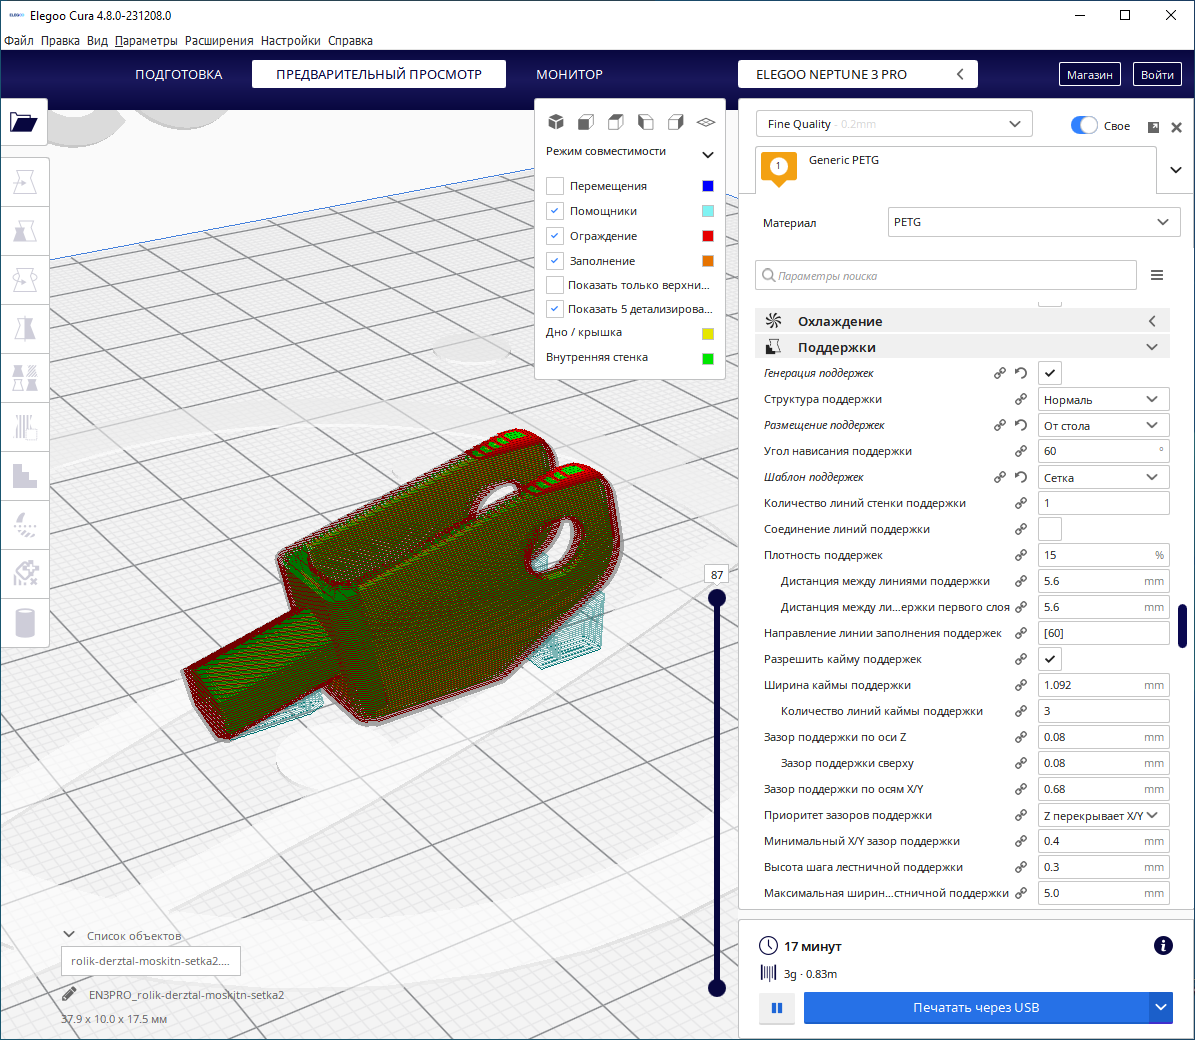1195x1040 pixels.
Task: Click the print info icon
Action: [x=1163, y=945]
